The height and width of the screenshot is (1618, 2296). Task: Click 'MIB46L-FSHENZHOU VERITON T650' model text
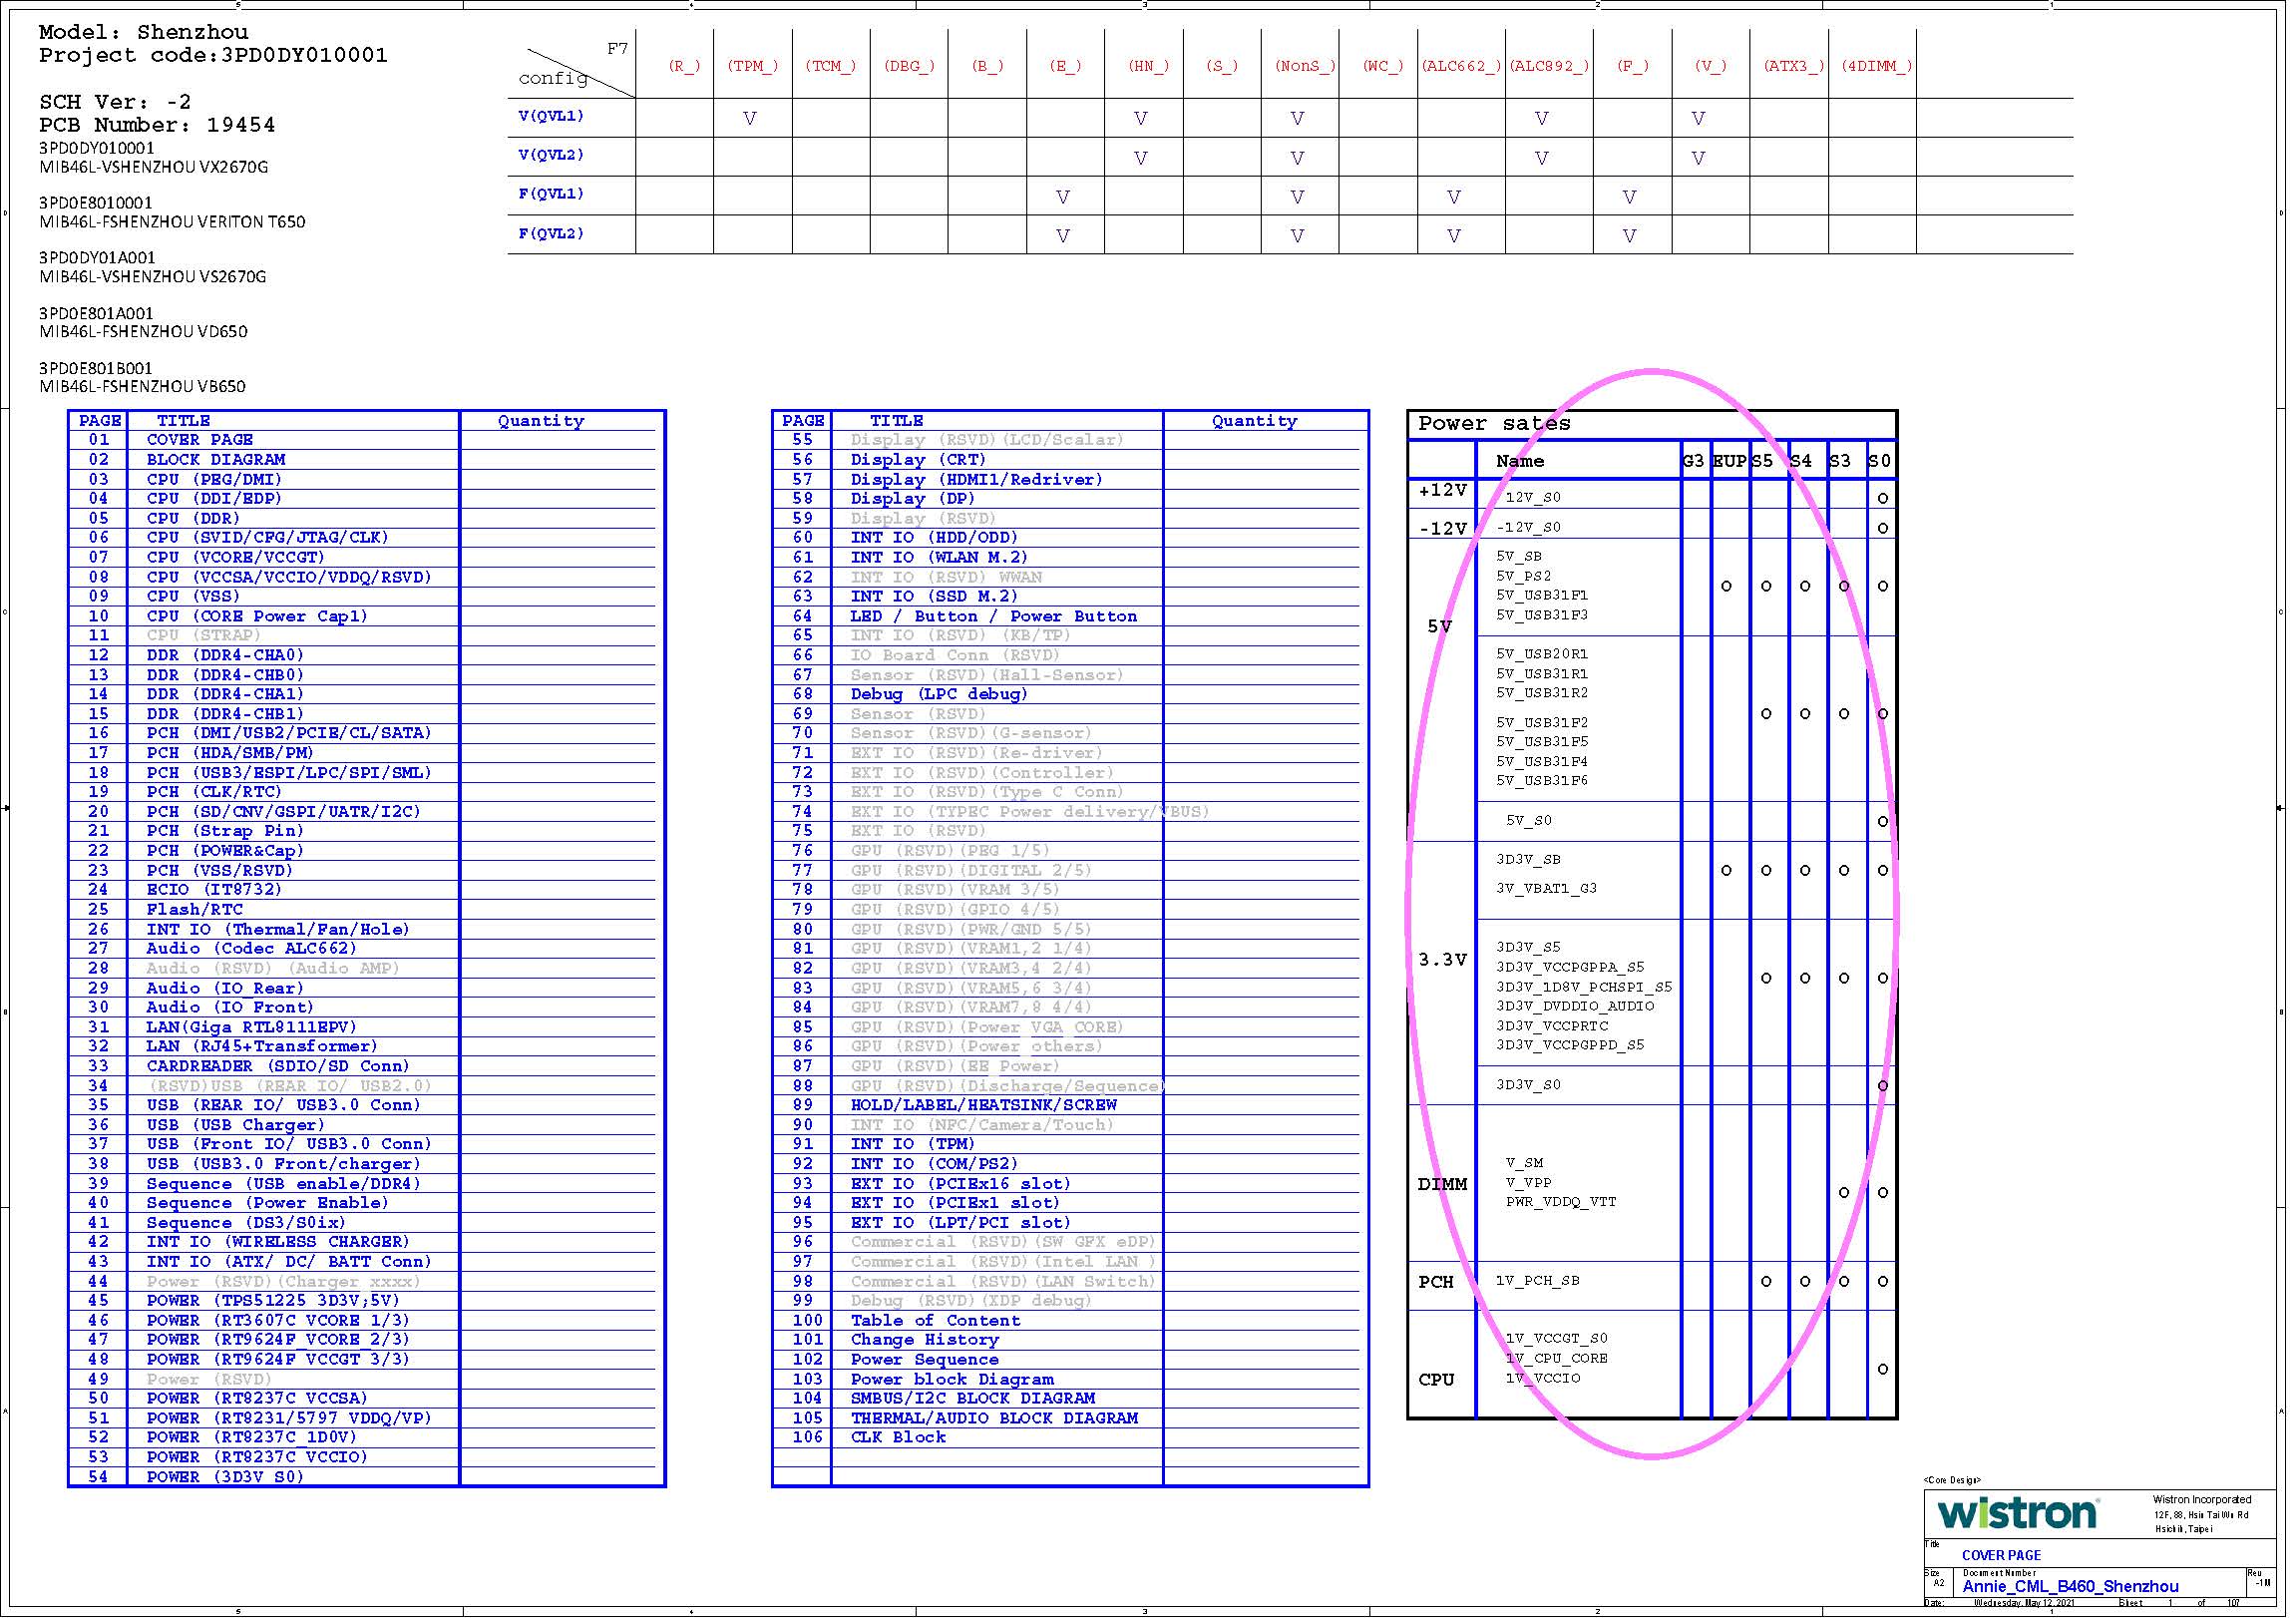[173, 223]
